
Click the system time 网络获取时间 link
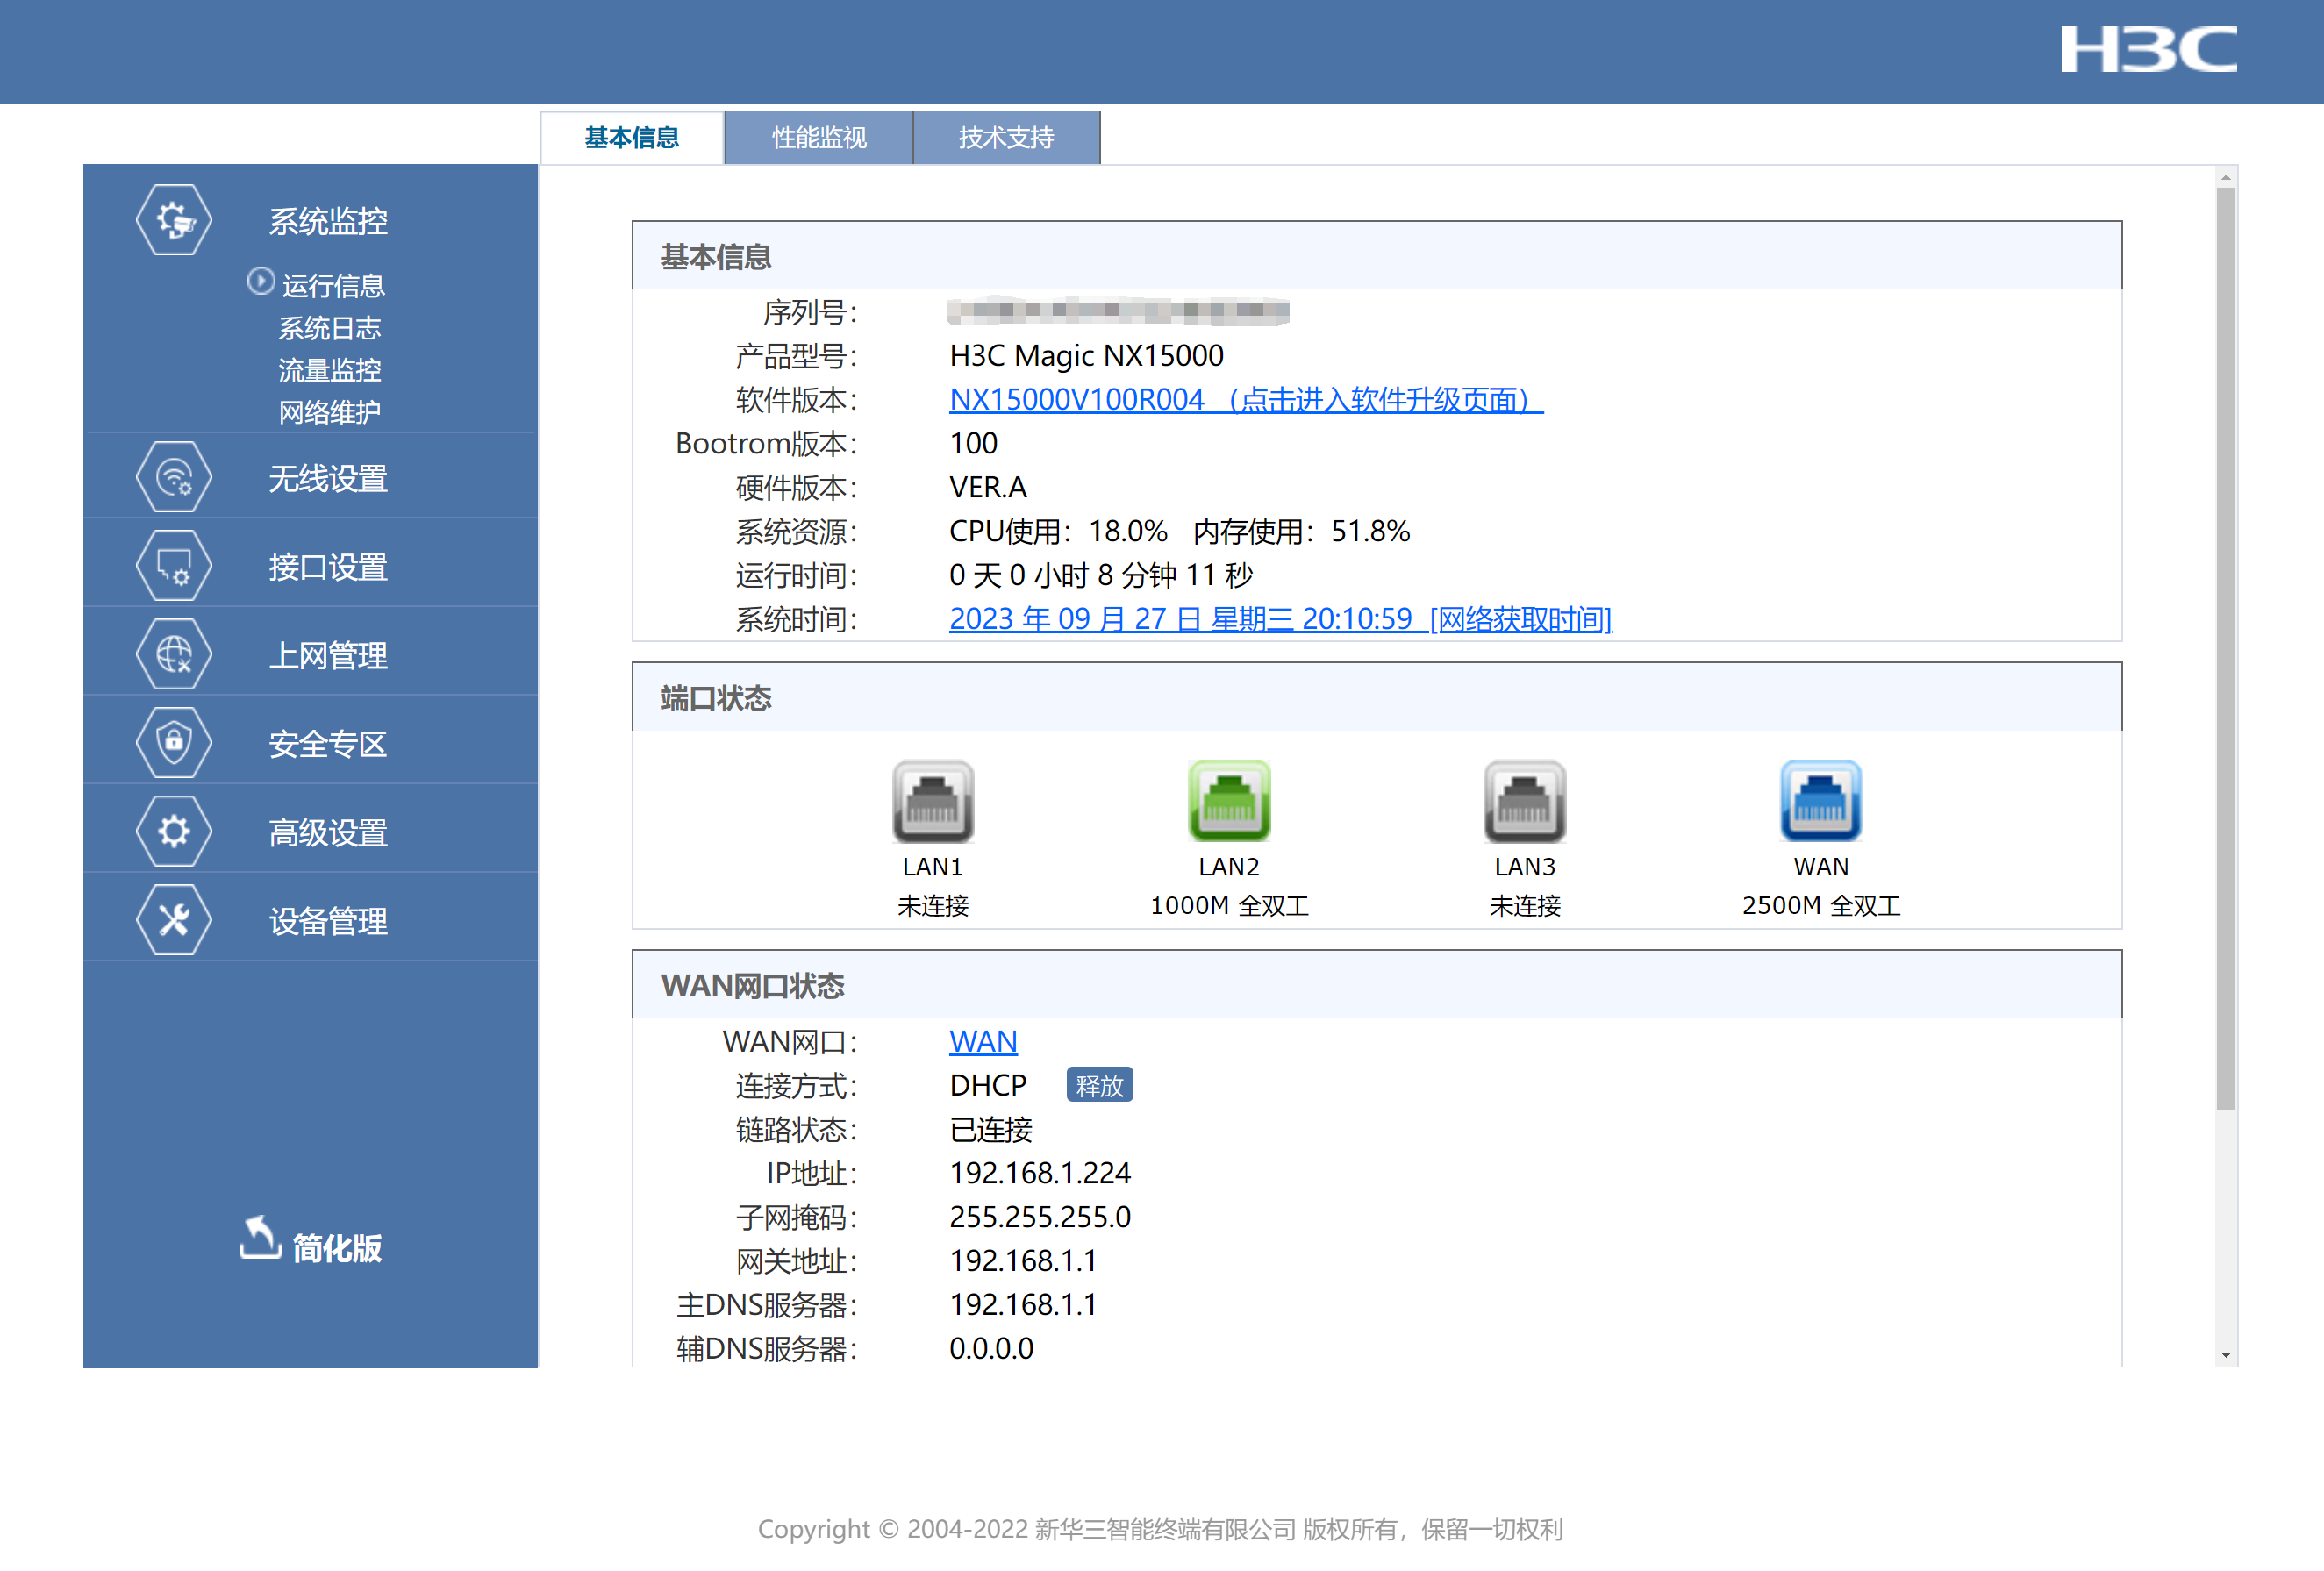(x=1280, y=619)
